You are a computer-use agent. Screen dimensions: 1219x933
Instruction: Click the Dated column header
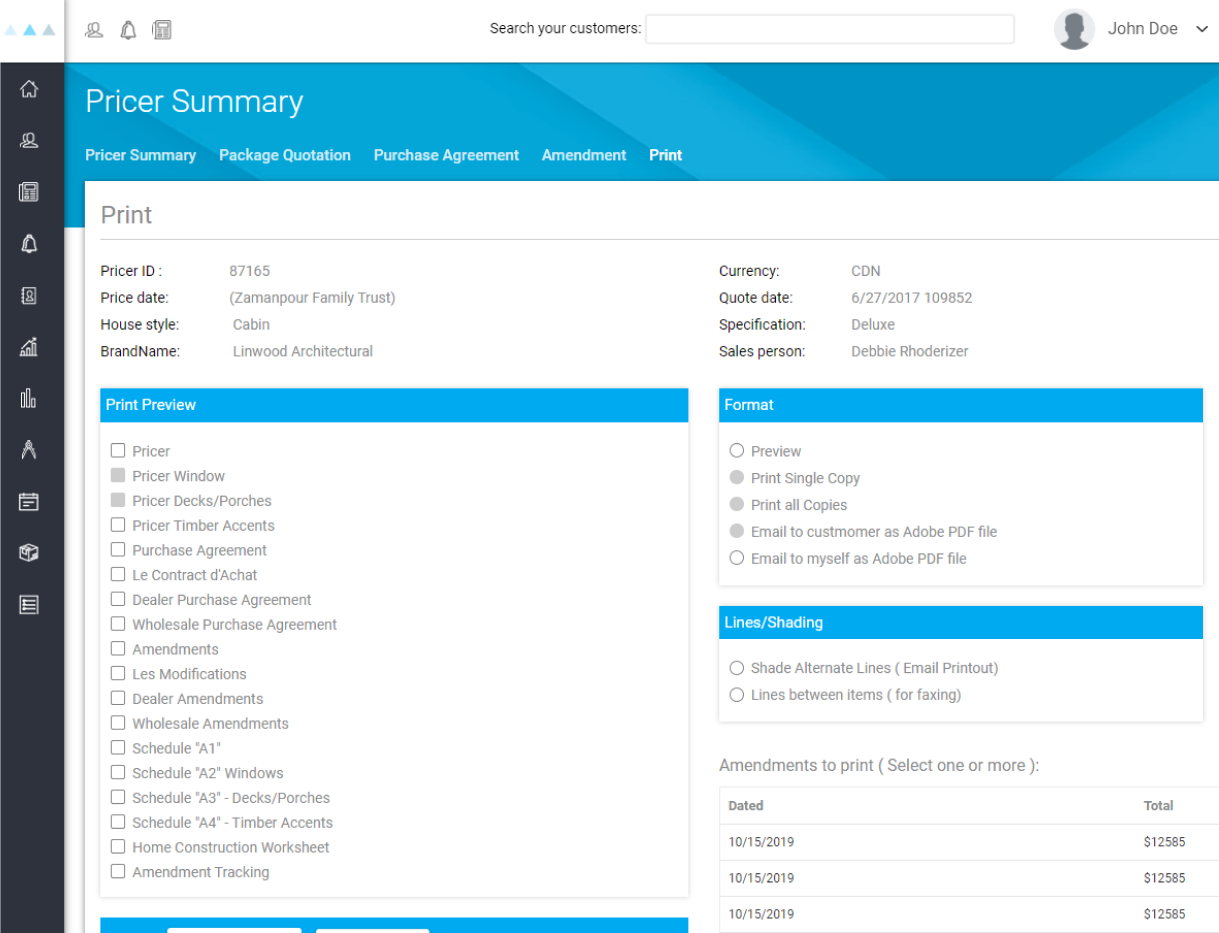pos(746,805)
